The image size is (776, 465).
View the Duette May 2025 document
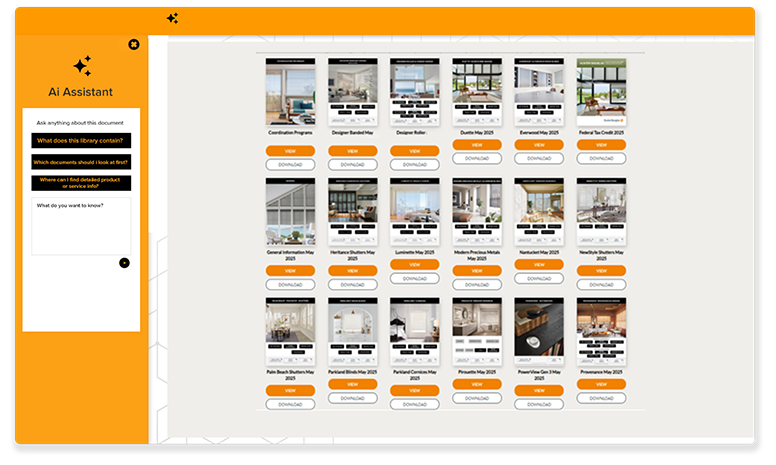477,145
